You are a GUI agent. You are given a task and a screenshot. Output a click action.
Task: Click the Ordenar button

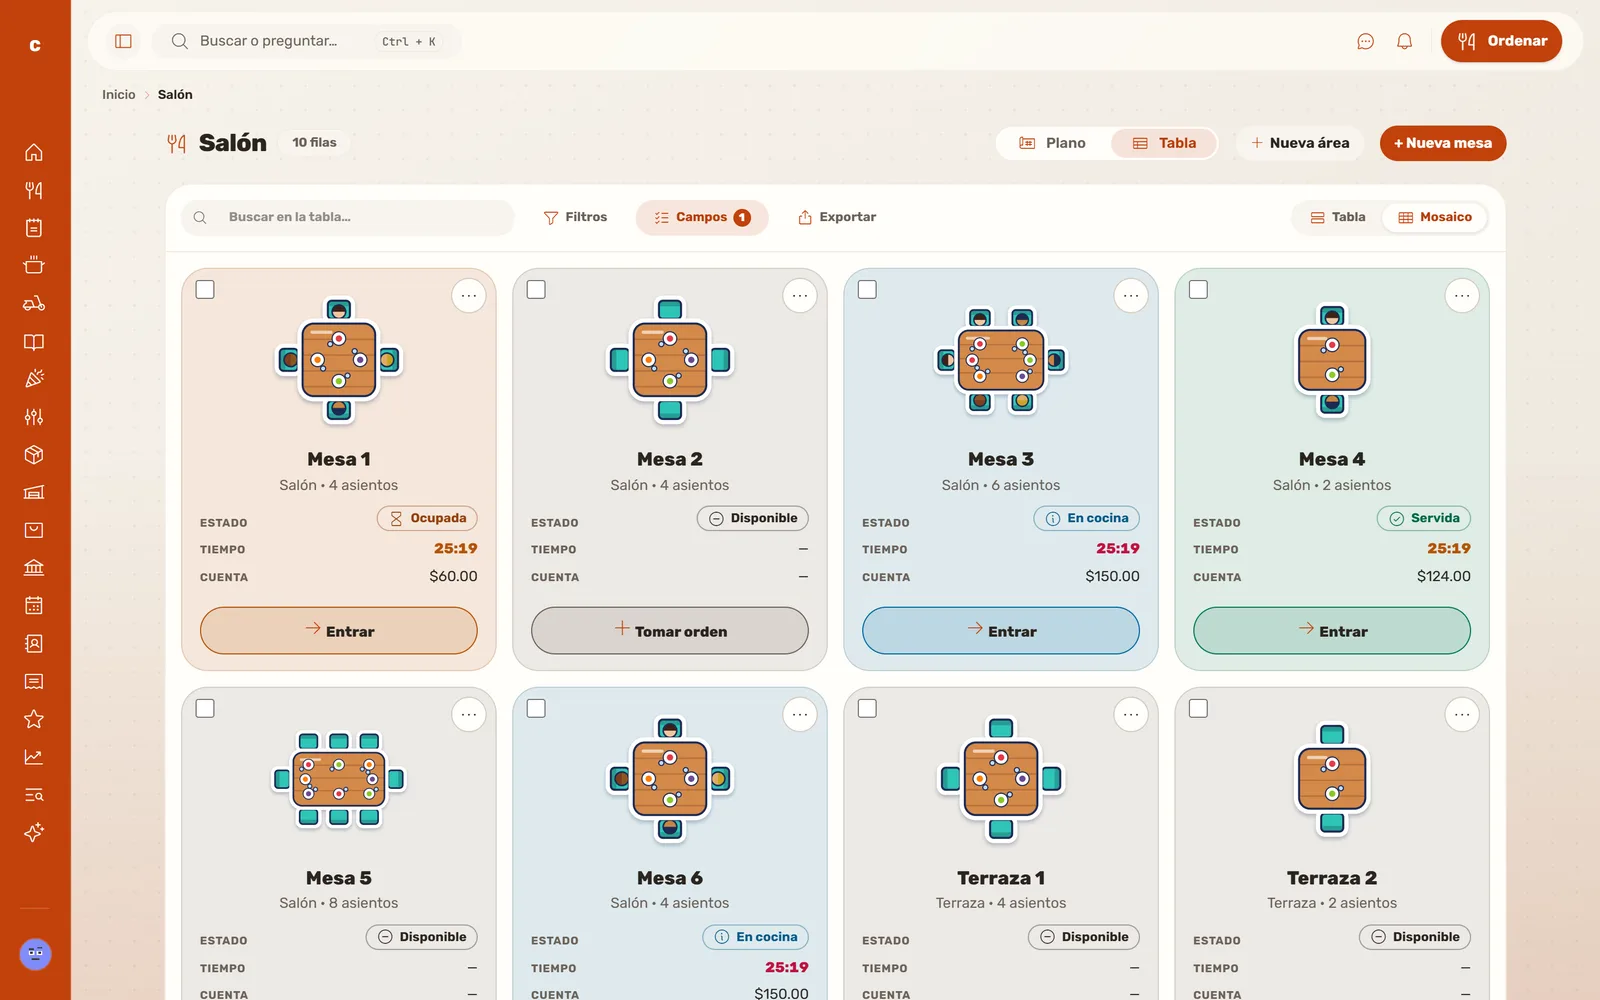(x=1501, y=41)
